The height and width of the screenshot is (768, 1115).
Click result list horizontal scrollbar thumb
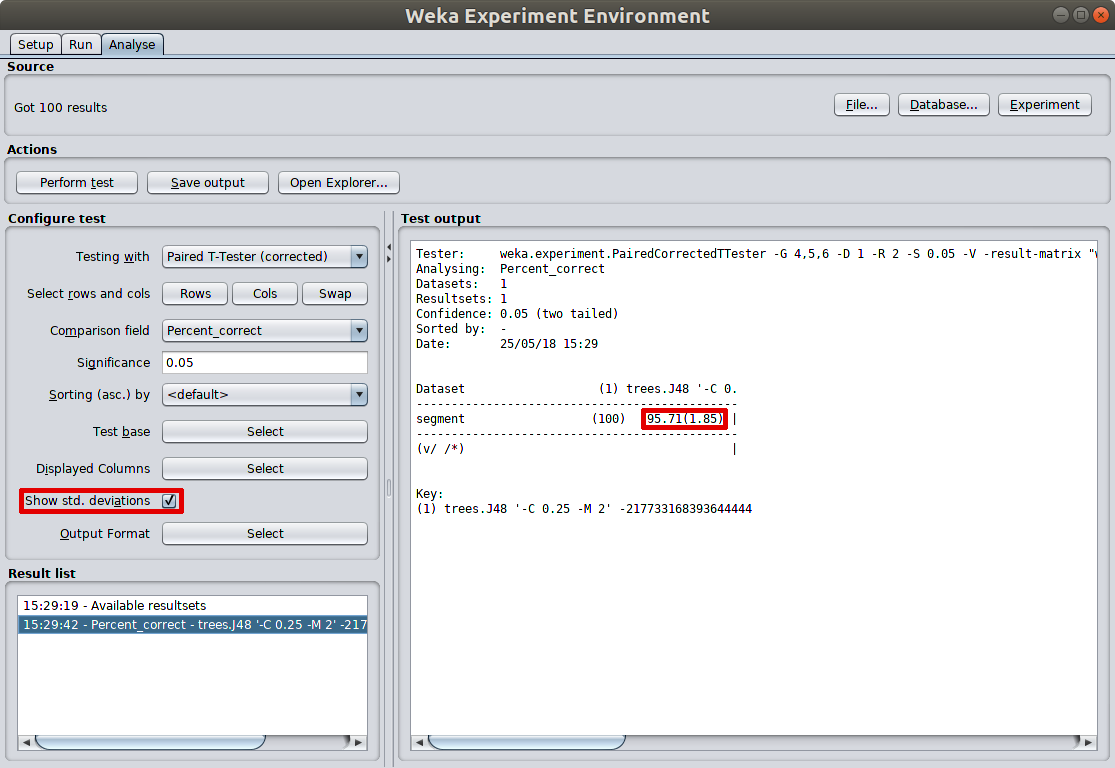150,742
